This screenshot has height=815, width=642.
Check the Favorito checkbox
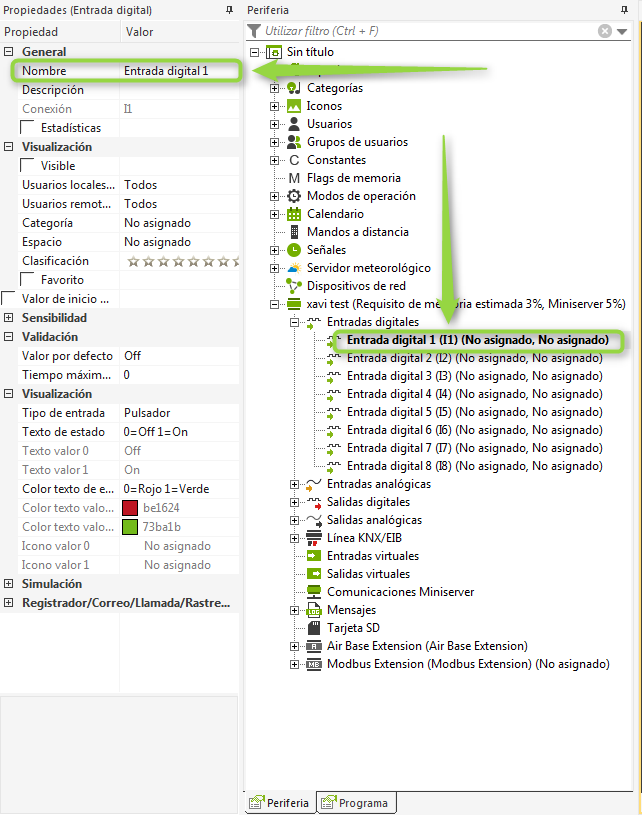(x=28, y=280)
